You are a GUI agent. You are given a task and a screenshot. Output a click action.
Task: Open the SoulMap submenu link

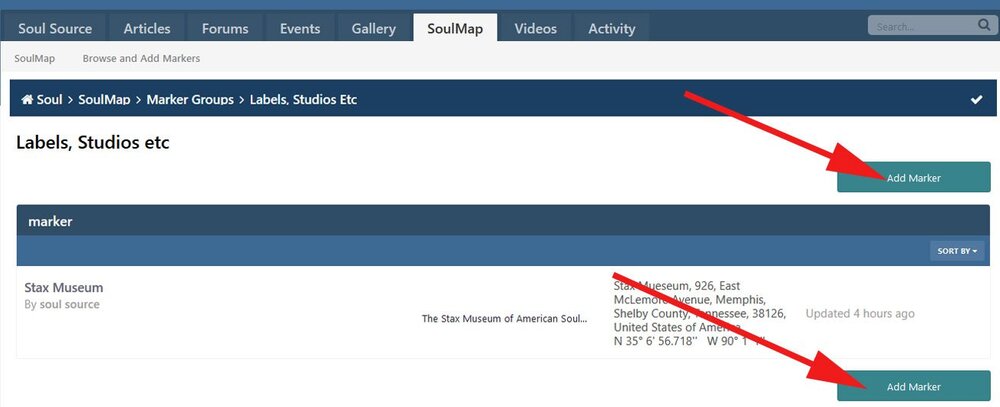pyautogui.click(x=34, y=58)
